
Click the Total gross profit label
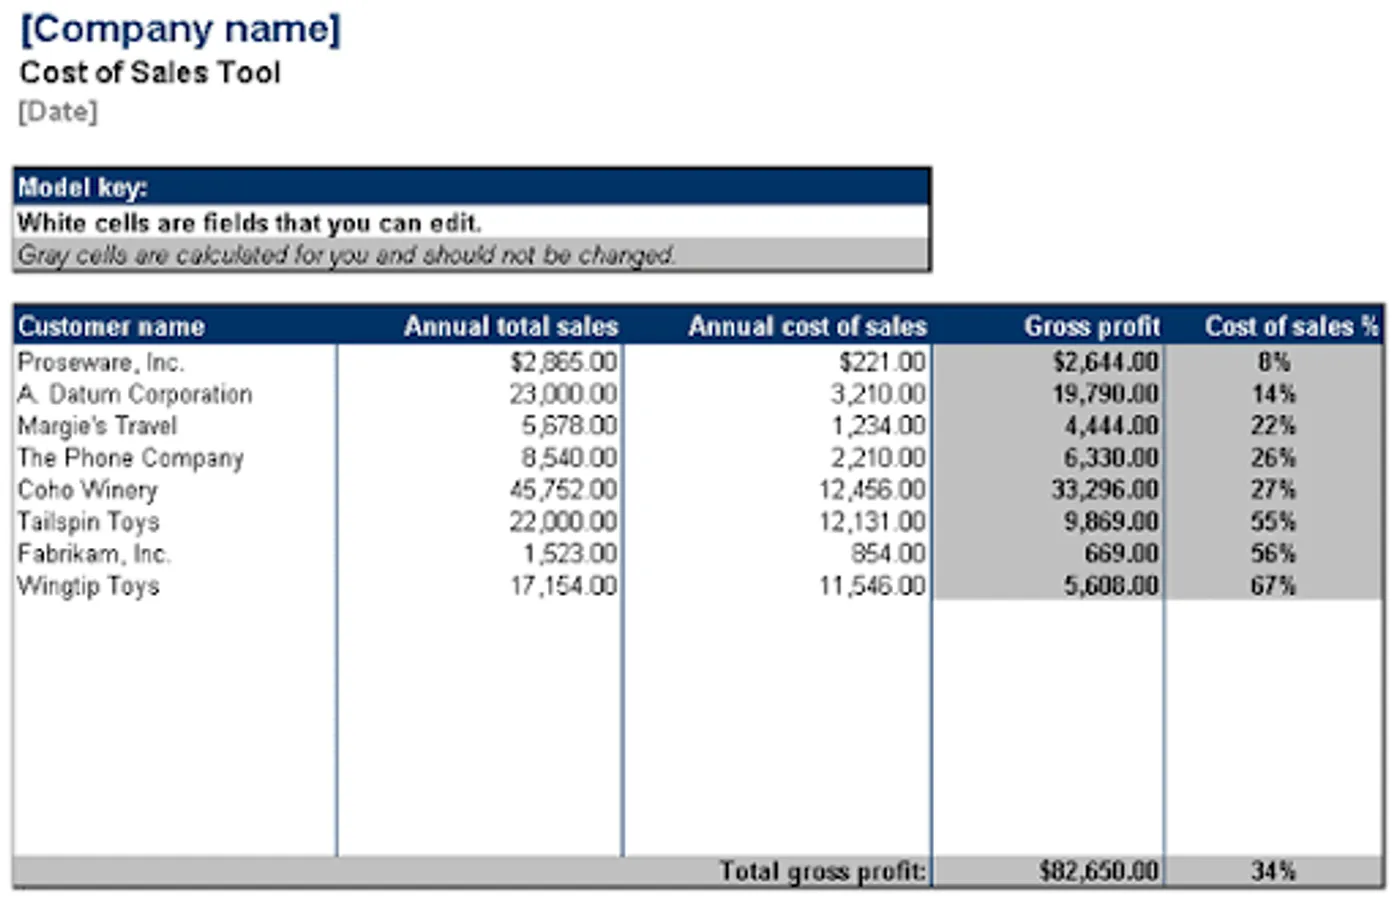pos(823,871)
